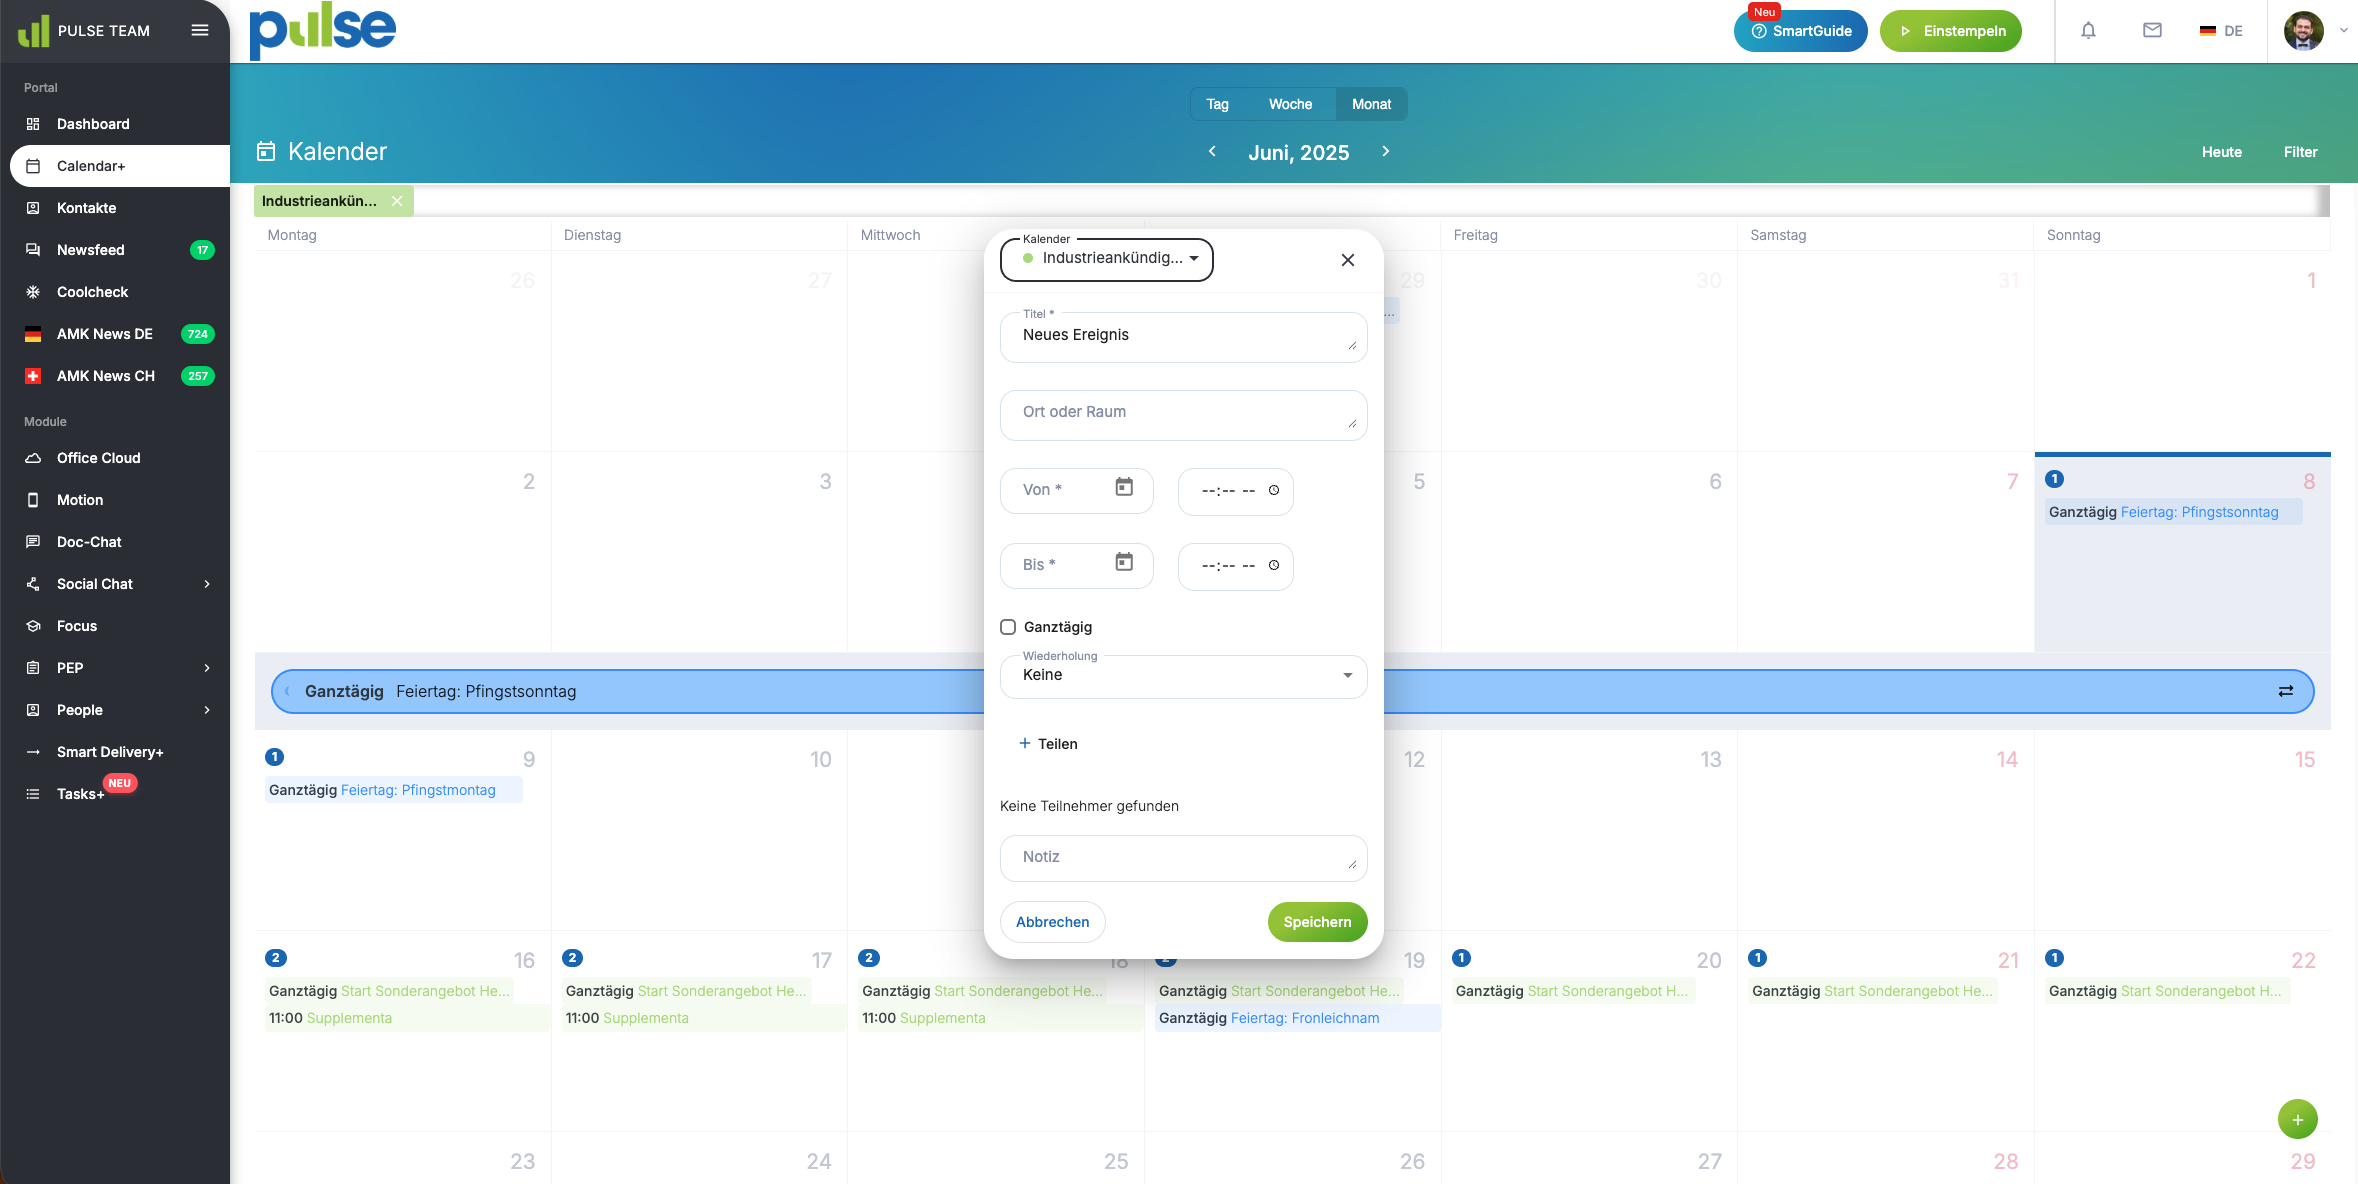
Task: Open the Kalender dropdown Industrieankündig...
Action: coord(1106,259)
